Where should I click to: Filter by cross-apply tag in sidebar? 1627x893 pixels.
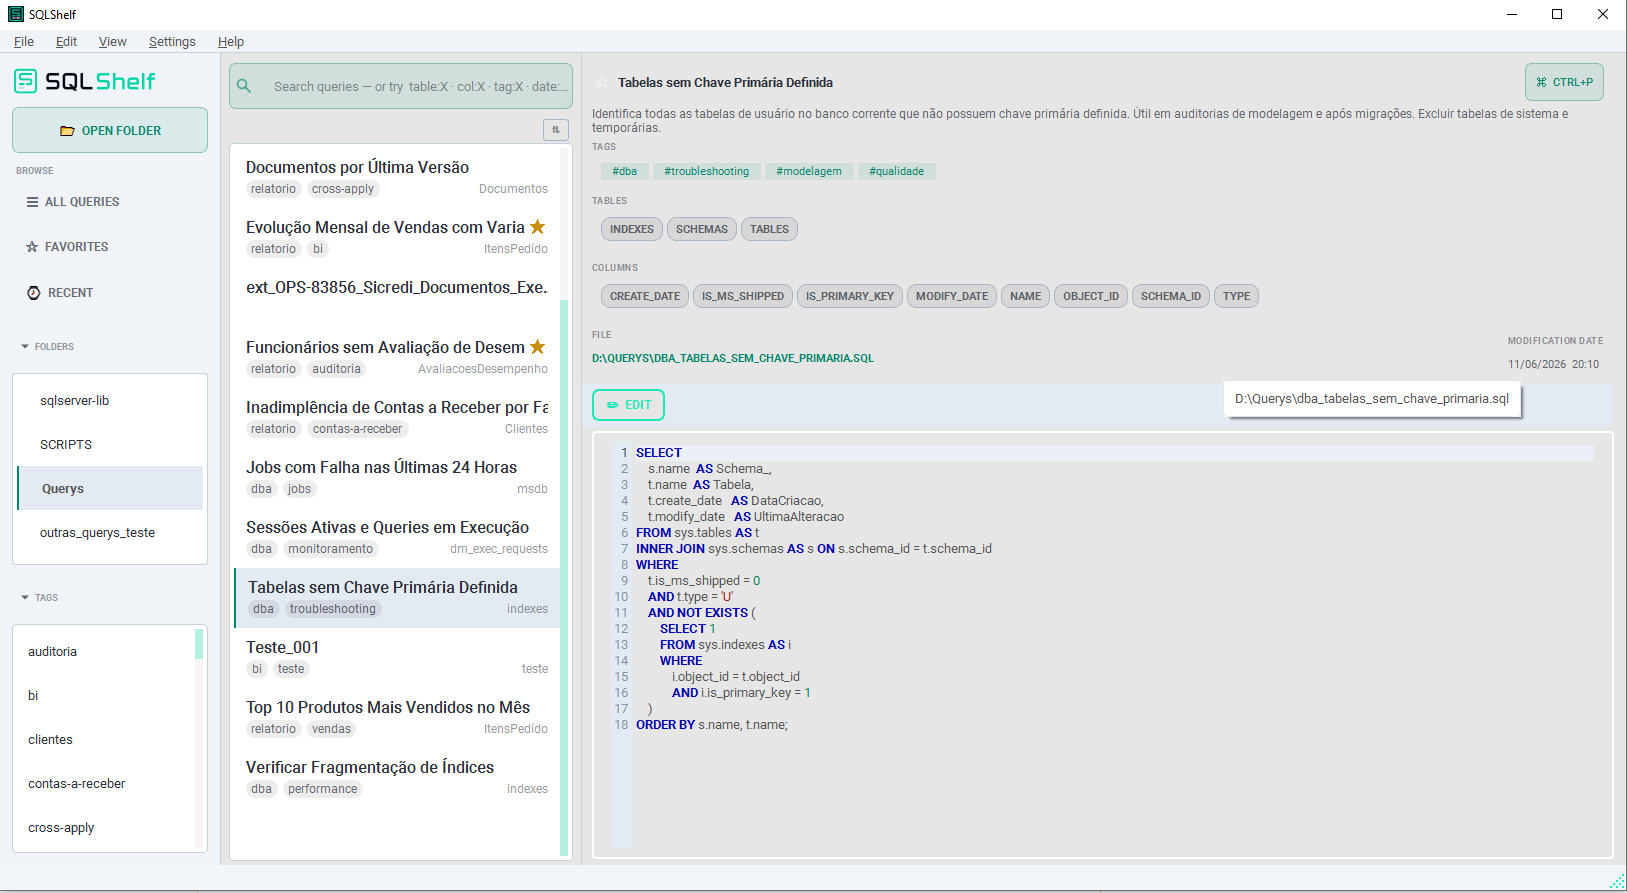point(103,827)
